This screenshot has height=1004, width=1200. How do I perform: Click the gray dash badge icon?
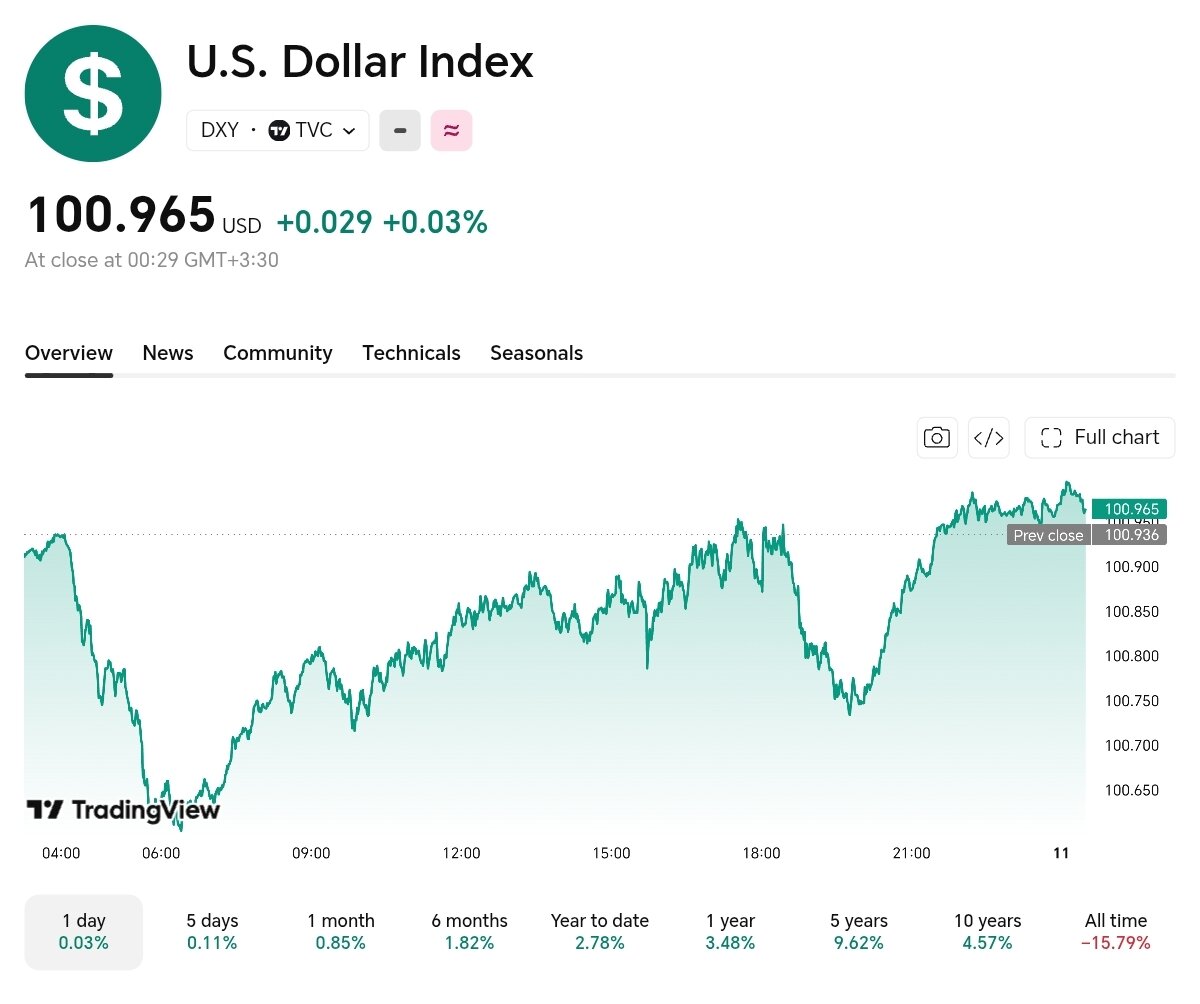(400, 130)
